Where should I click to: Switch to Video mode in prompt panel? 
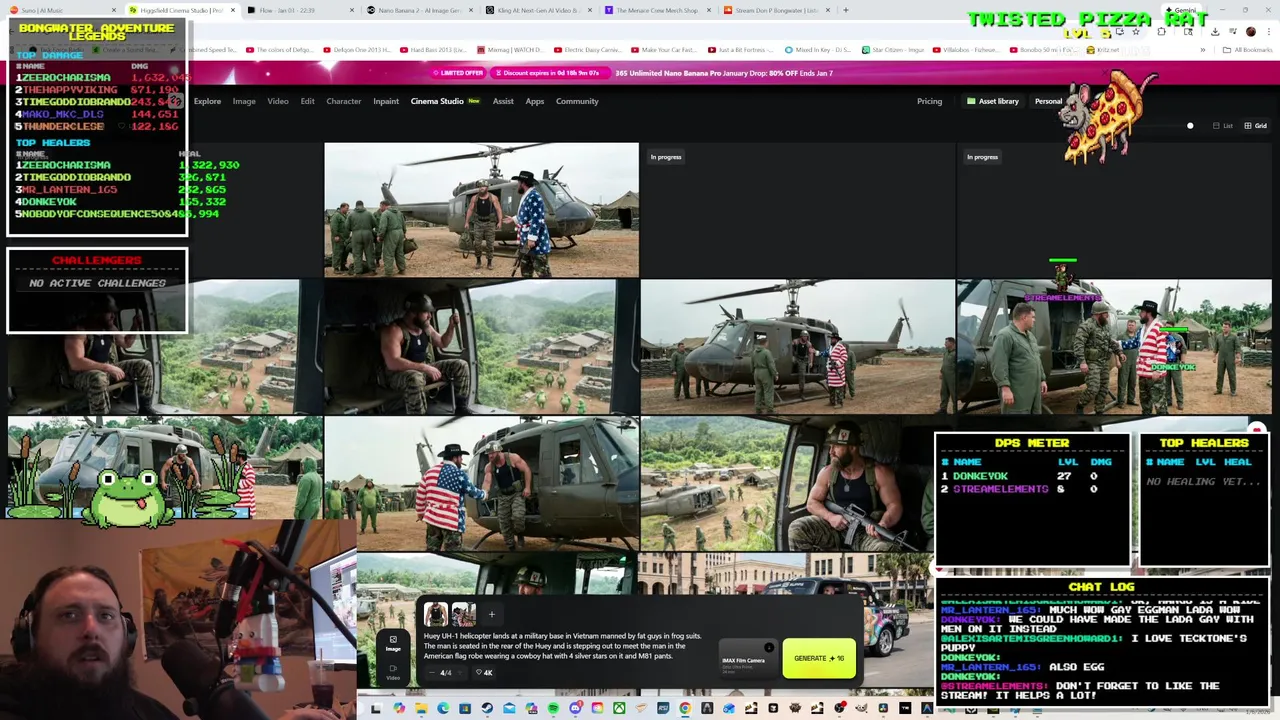click(x=393, y=672)
